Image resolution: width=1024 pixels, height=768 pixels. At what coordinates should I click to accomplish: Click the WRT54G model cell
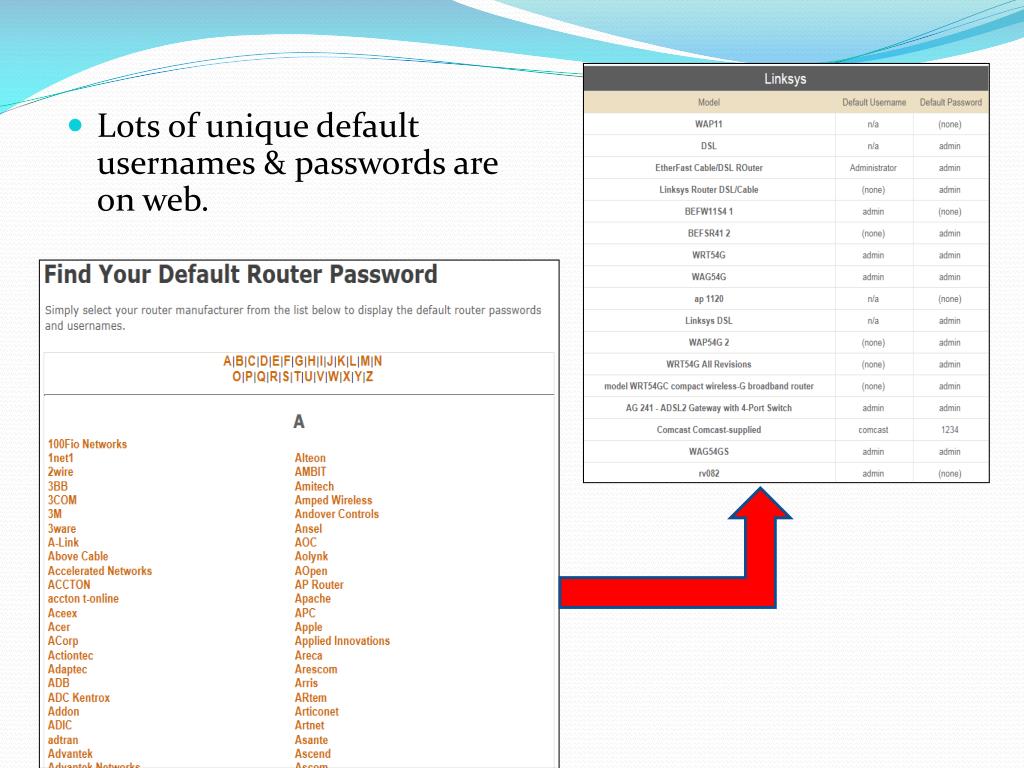pos(709,255)
